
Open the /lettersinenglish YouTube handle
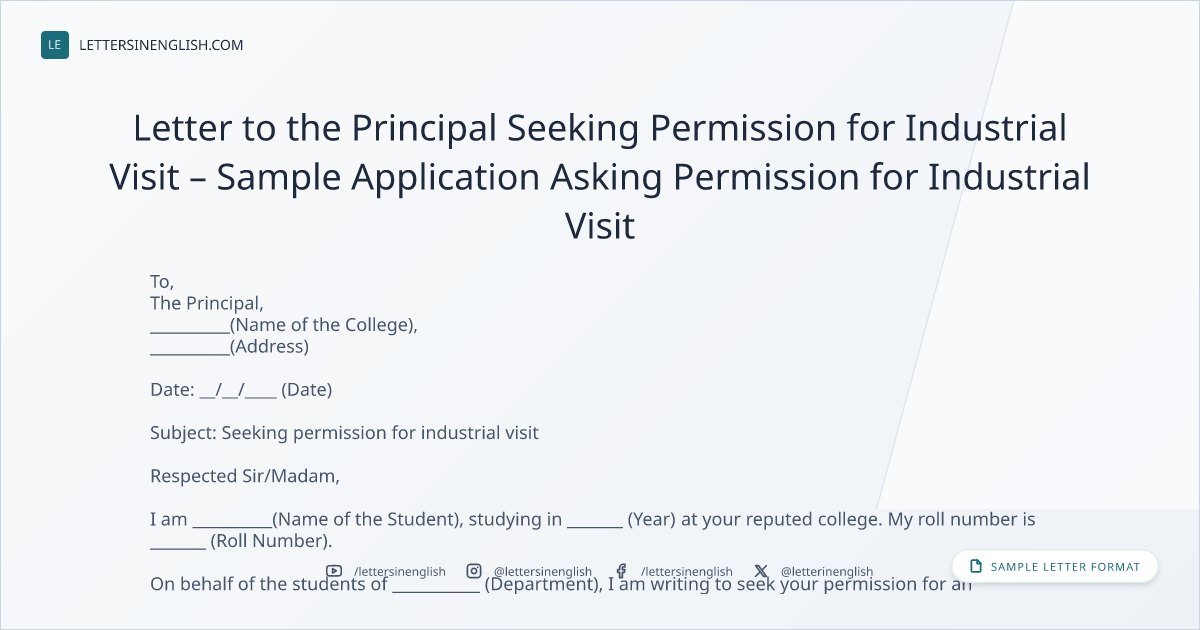[399, 572]
